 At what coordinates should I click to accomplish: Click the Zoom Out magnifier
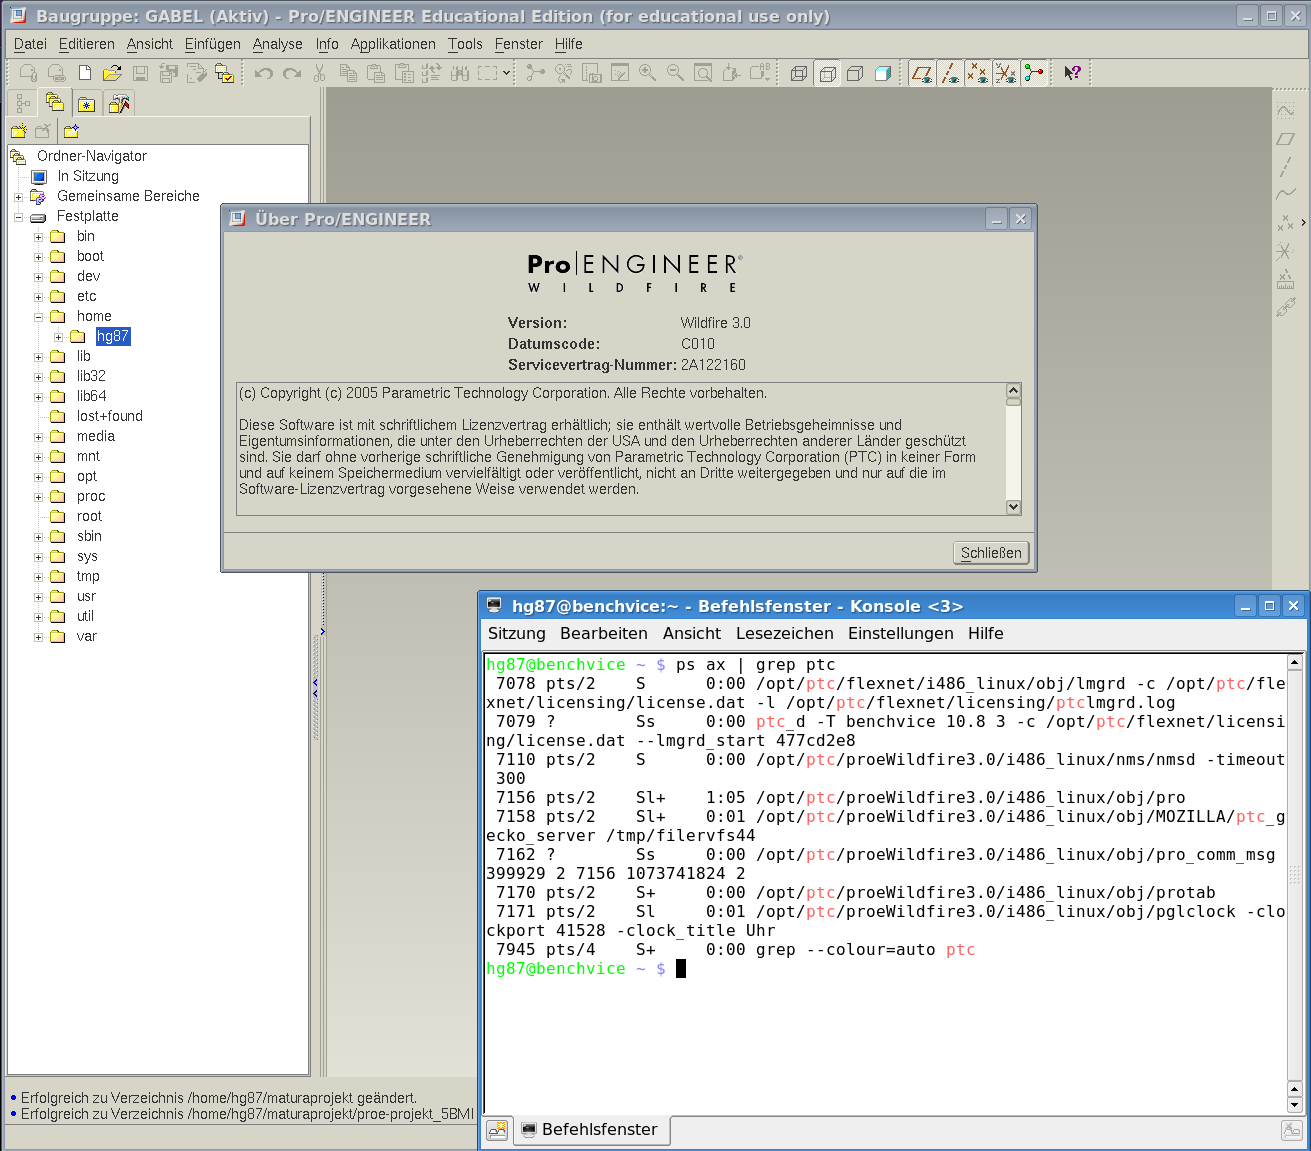[x=675, y=73]
